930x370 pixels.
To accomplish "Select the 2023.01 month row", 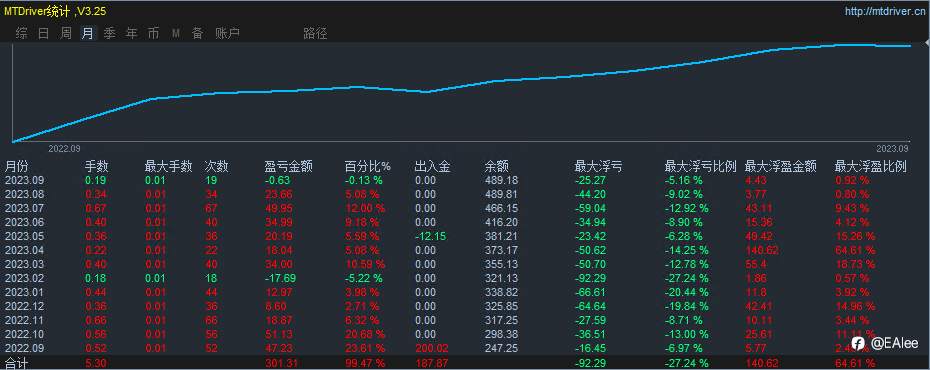I will point(465,292).
